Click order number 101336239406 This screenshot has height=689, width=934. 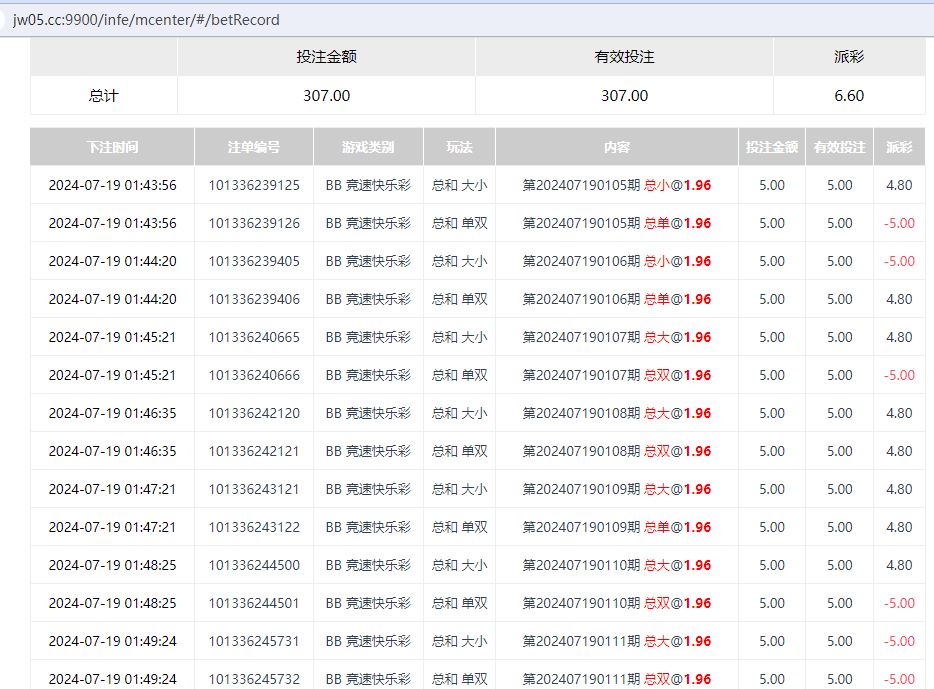click(x=254, y=299)
